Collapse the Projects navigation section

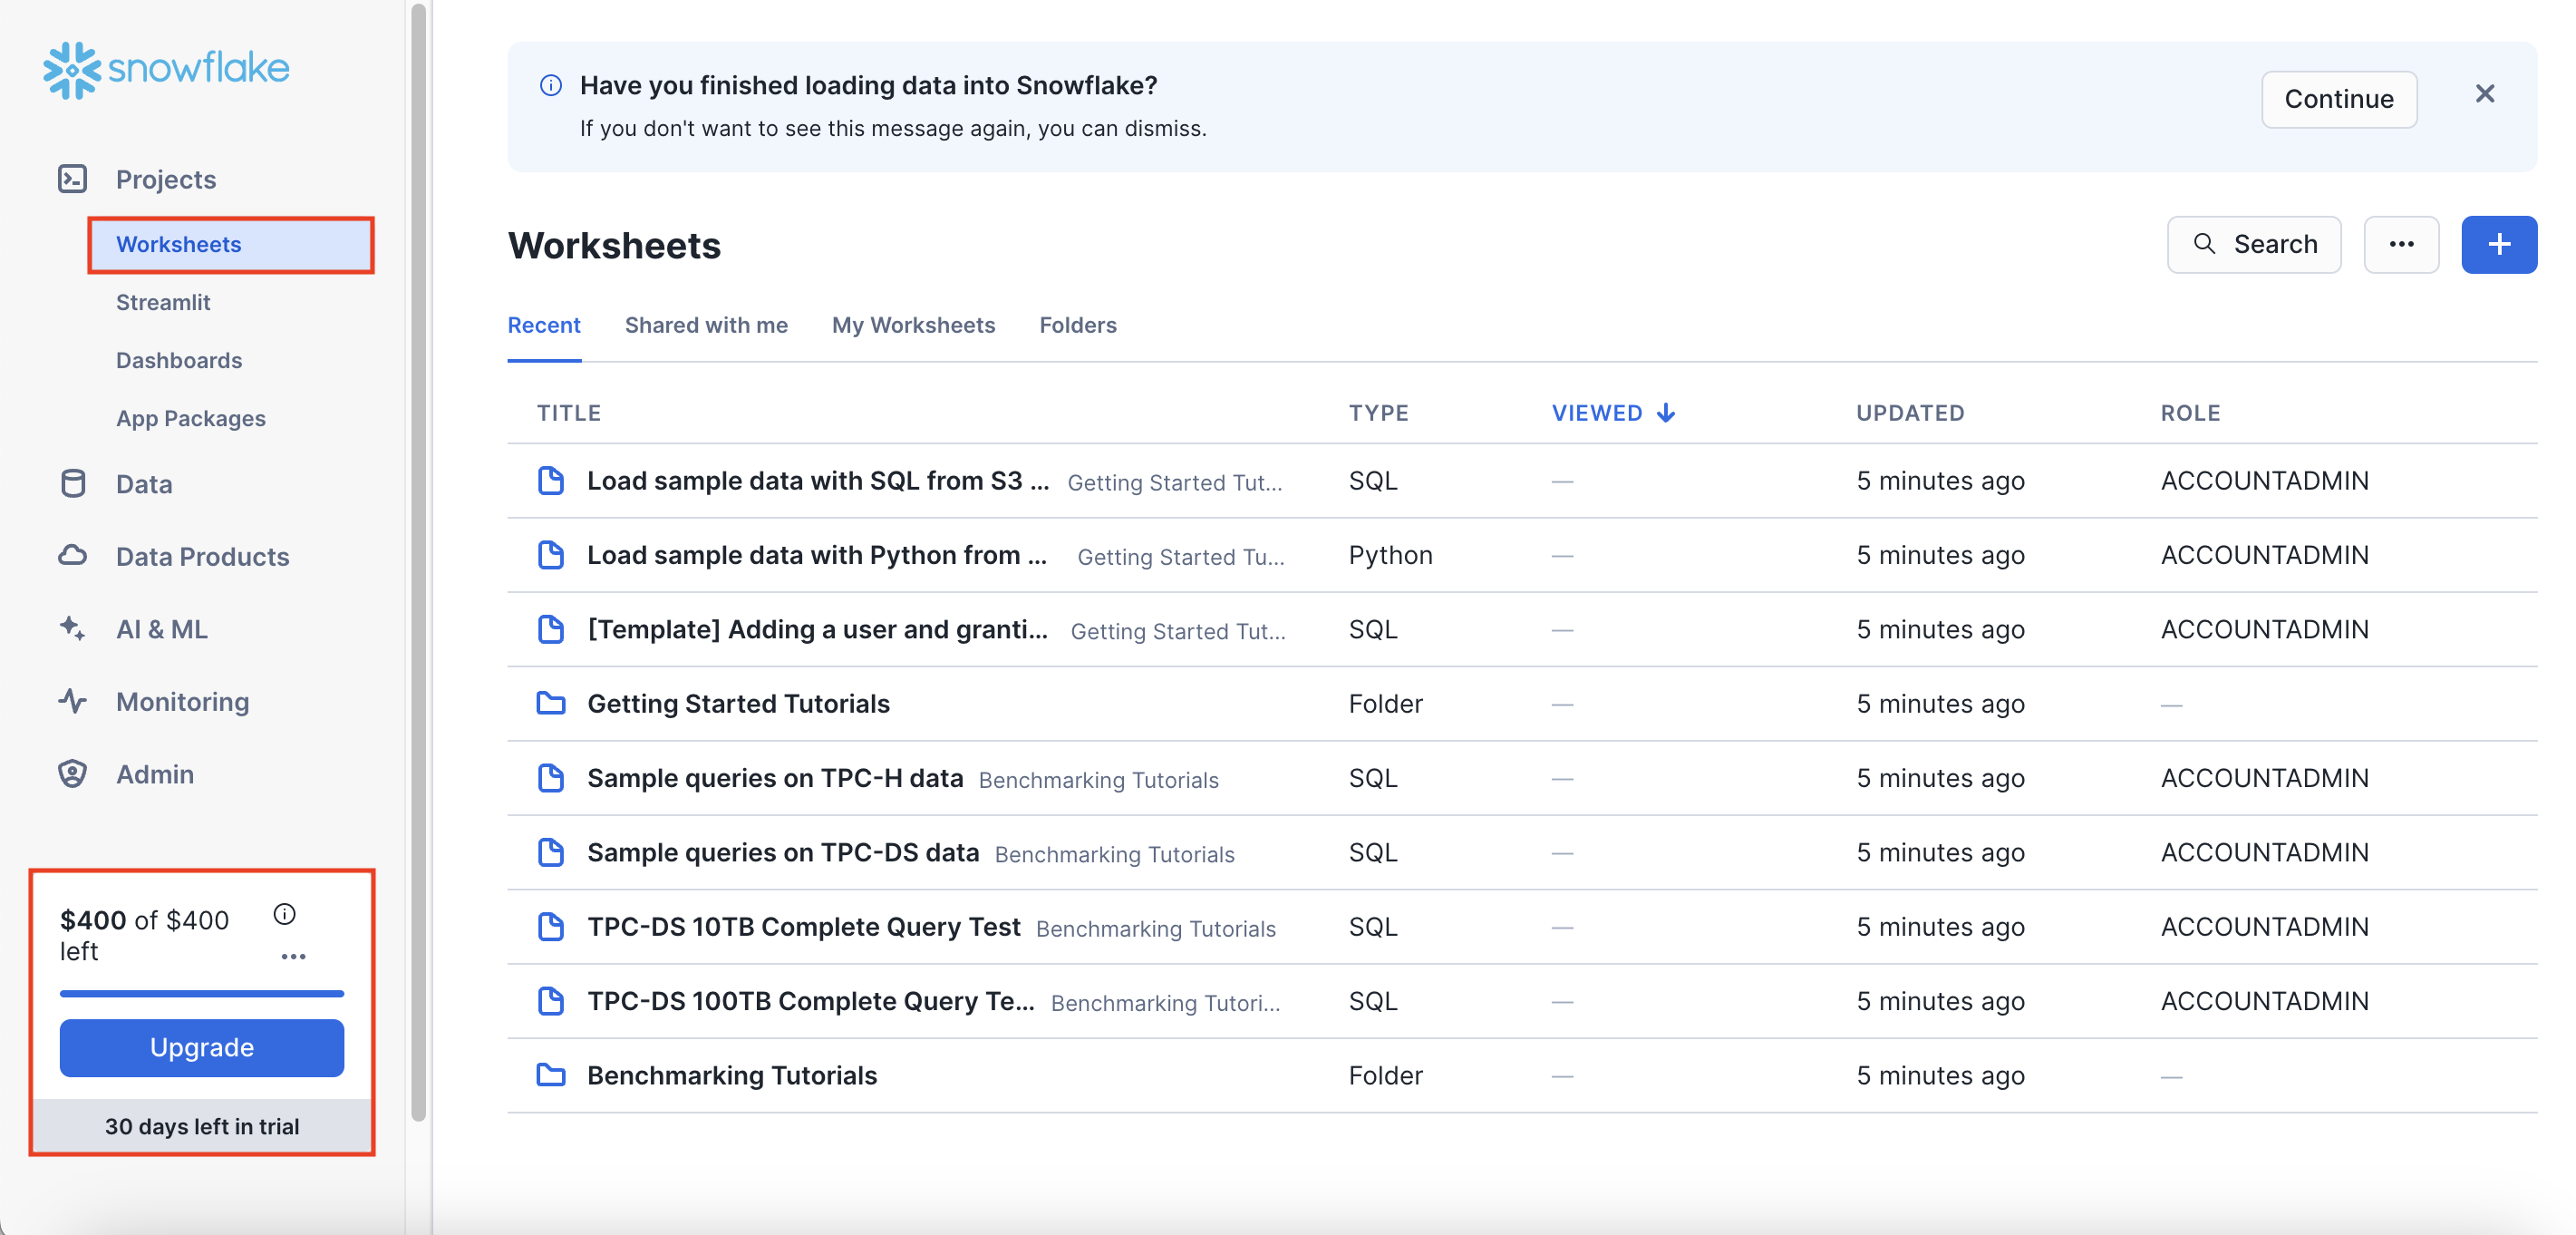165,179
